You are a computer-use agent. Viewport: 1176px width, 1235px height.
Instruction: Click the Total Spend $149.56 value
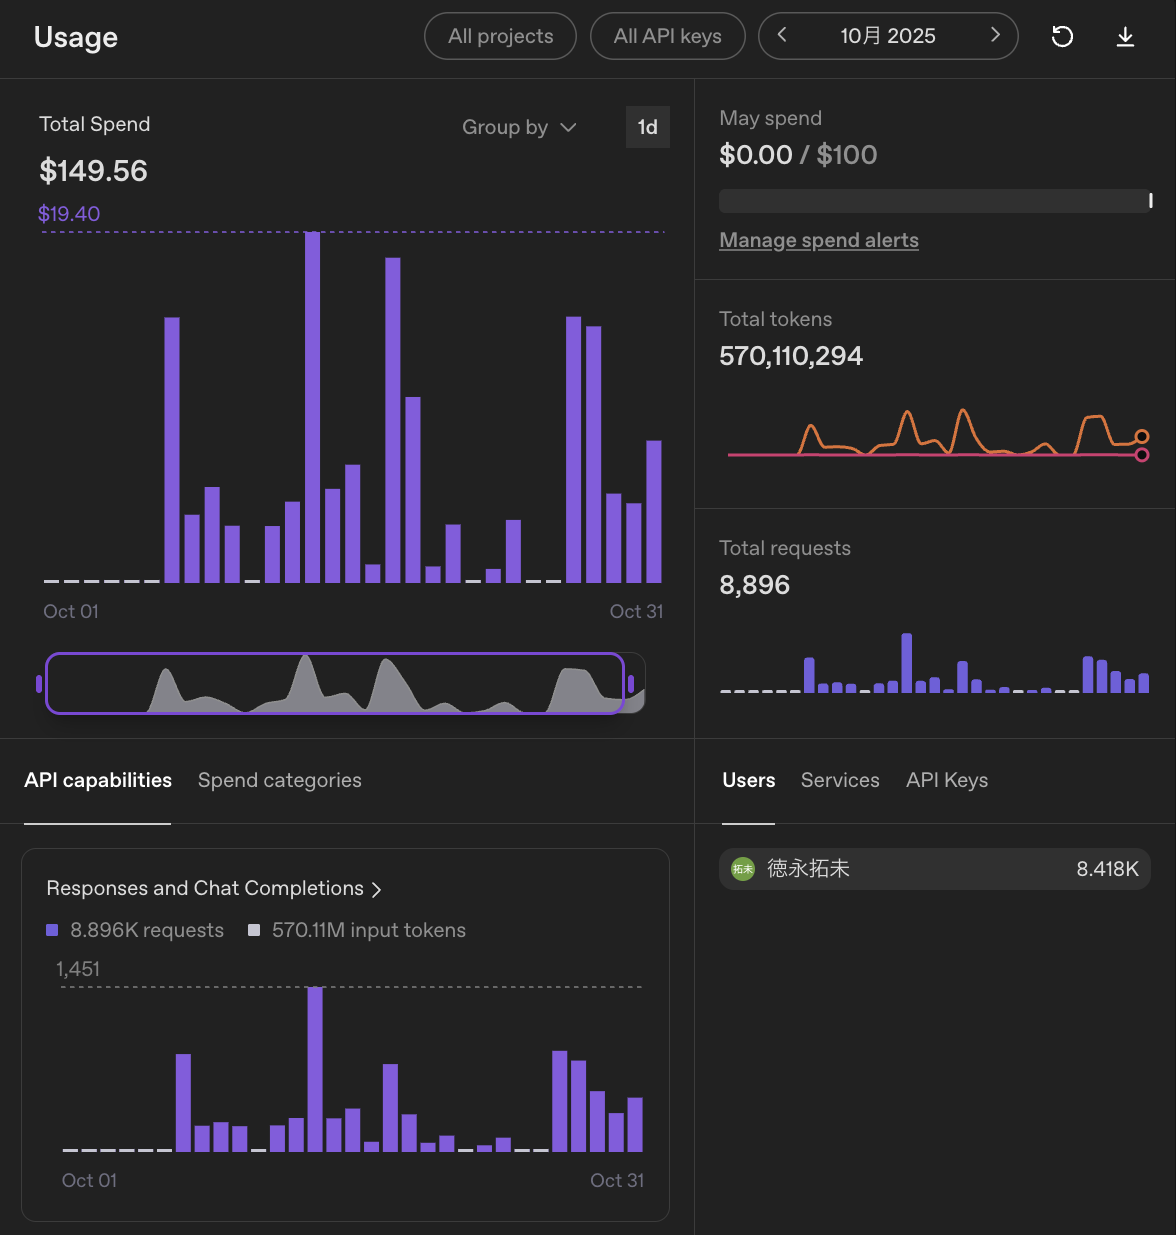coord(93,171)
